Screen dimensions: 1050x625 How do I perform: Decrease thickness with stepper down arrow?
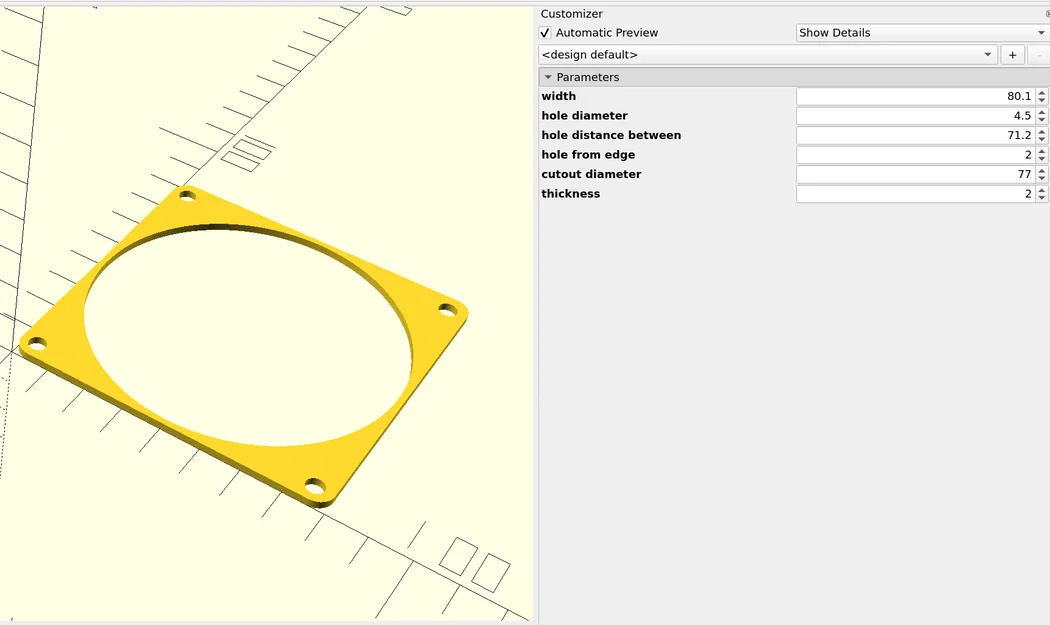click(x=1041, y=198)
